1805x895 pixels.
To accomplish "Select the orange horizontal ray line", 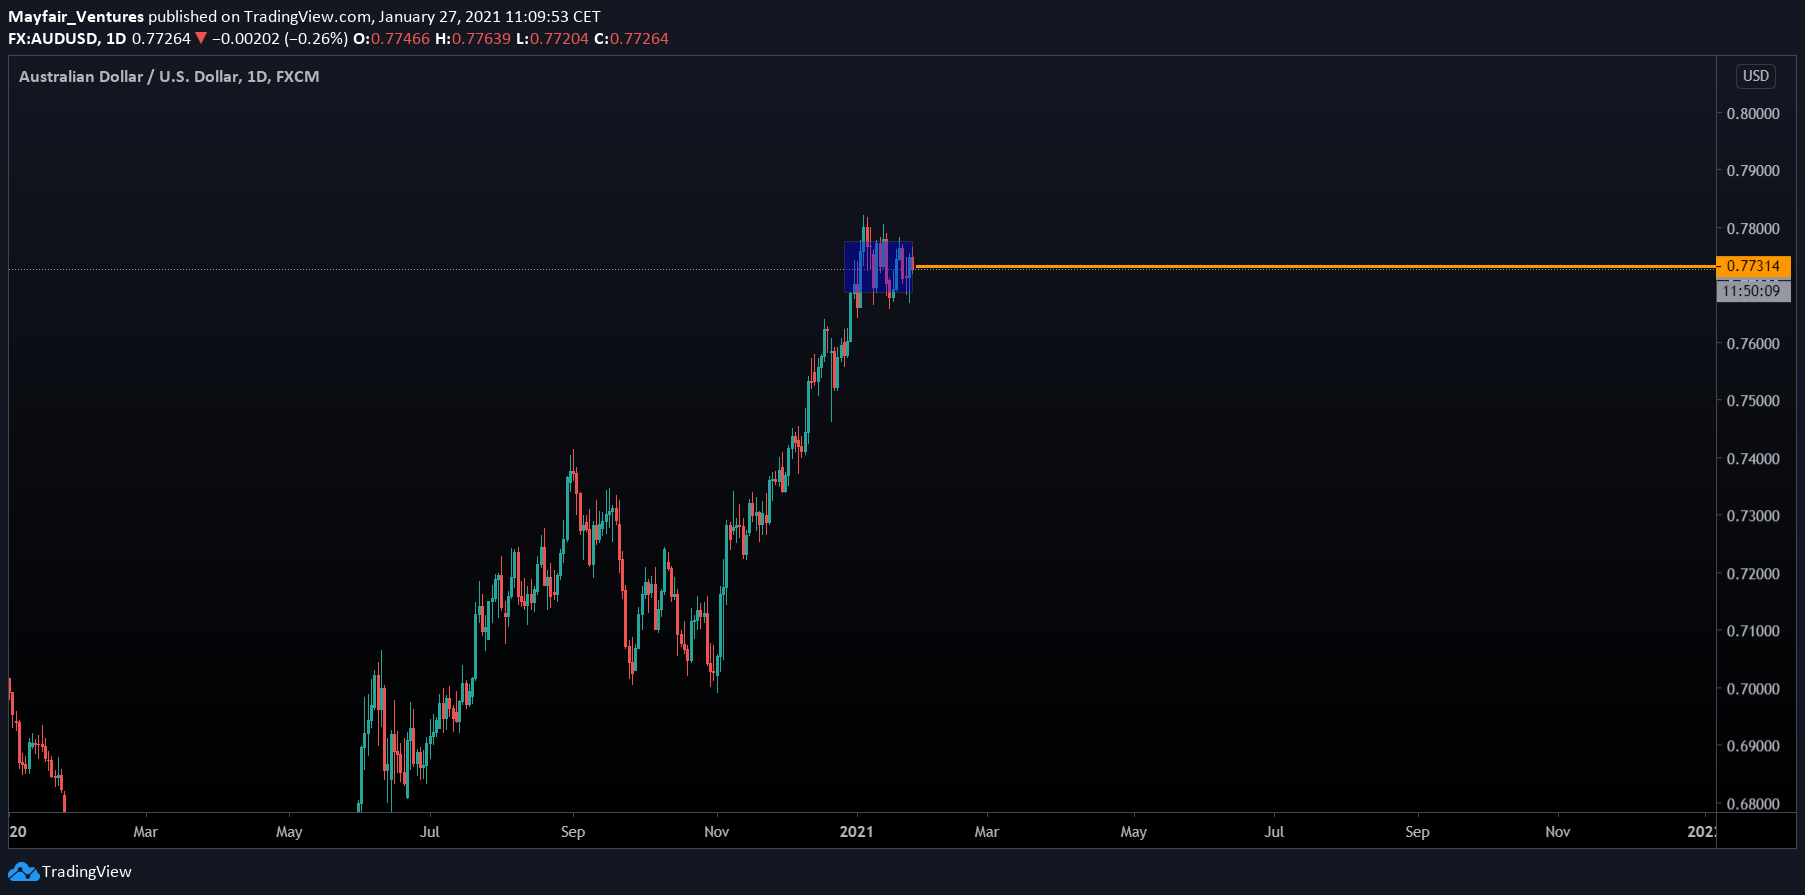I will (x=1315, y=266).
